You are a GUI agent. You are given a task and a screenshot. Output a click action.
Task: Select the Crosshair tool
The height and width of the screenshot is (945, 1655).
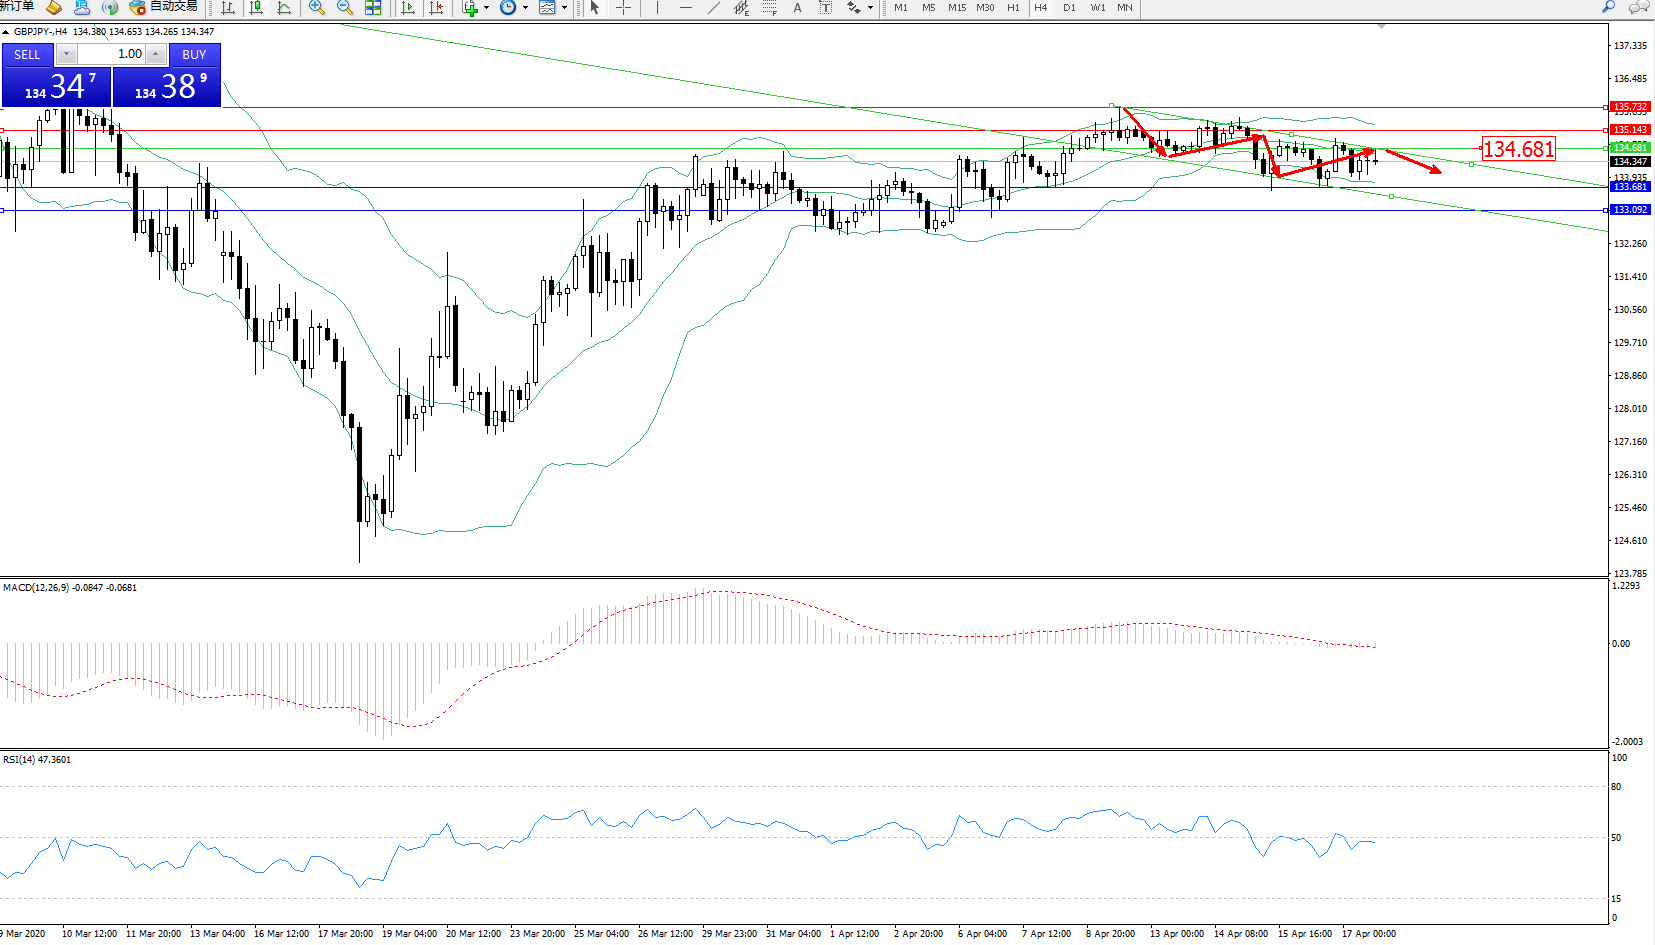623,8
